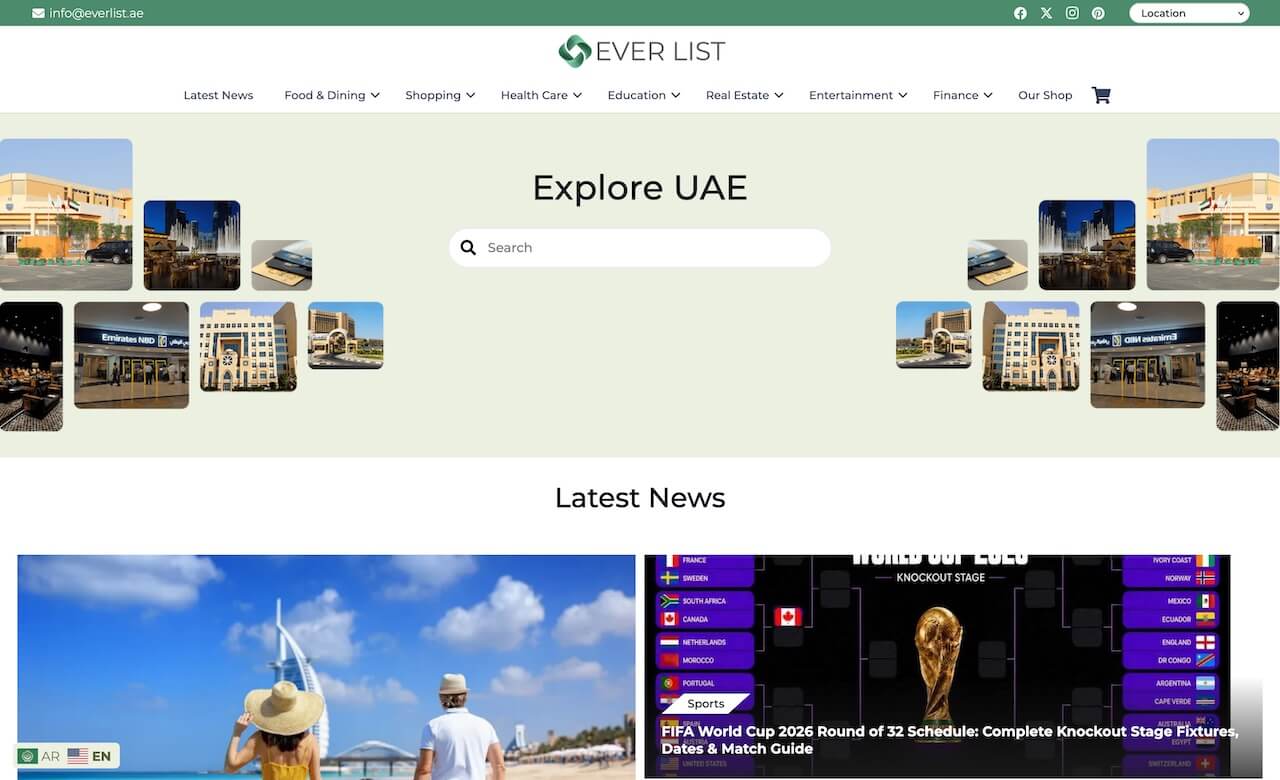
Task: Click the right Emirates NBD mirrored thumbnail
Action: (1148, 355)
